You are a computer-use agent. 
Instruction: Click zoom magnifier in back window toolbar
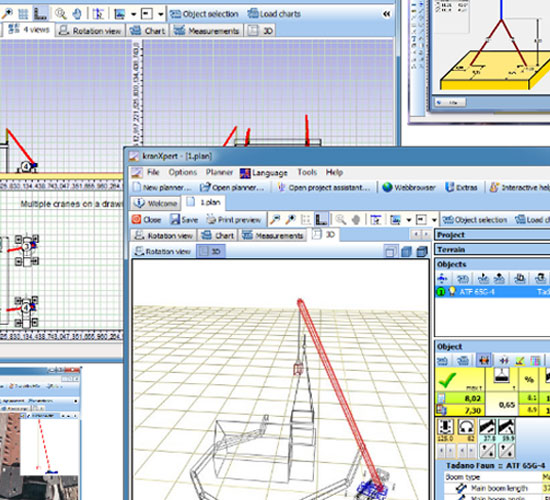click(x=61, y=14)
